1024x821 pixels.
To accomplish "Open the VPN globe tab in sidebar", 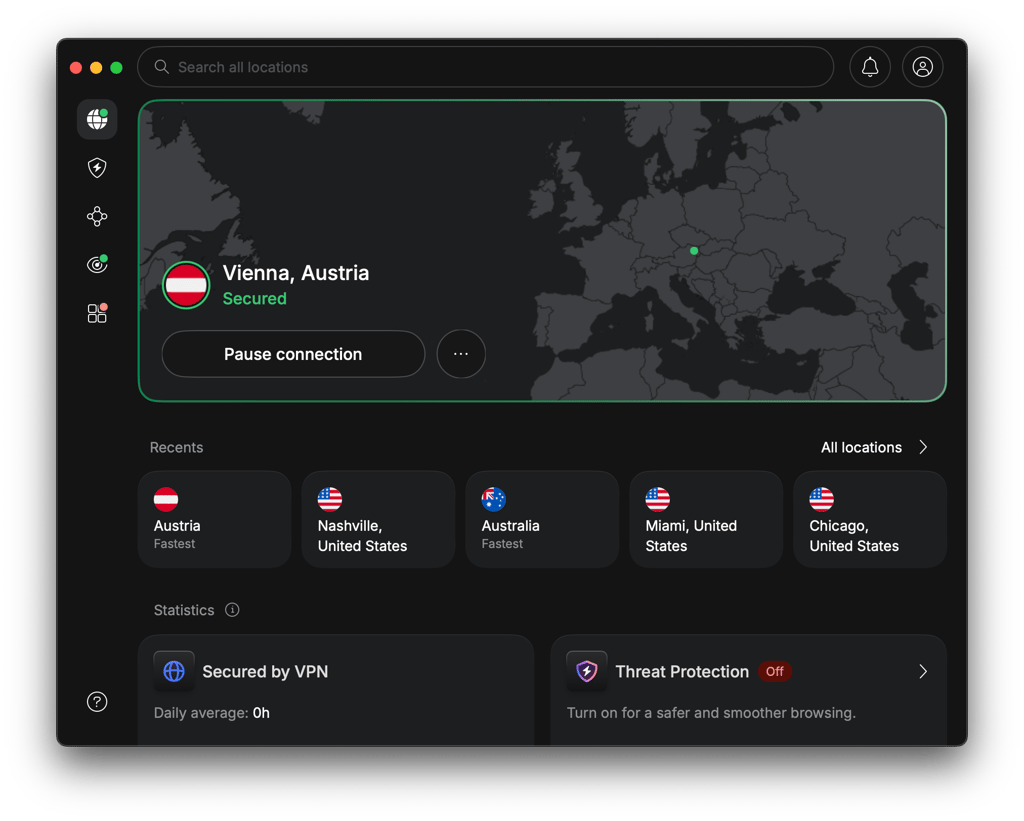I will tap(97, 120).
